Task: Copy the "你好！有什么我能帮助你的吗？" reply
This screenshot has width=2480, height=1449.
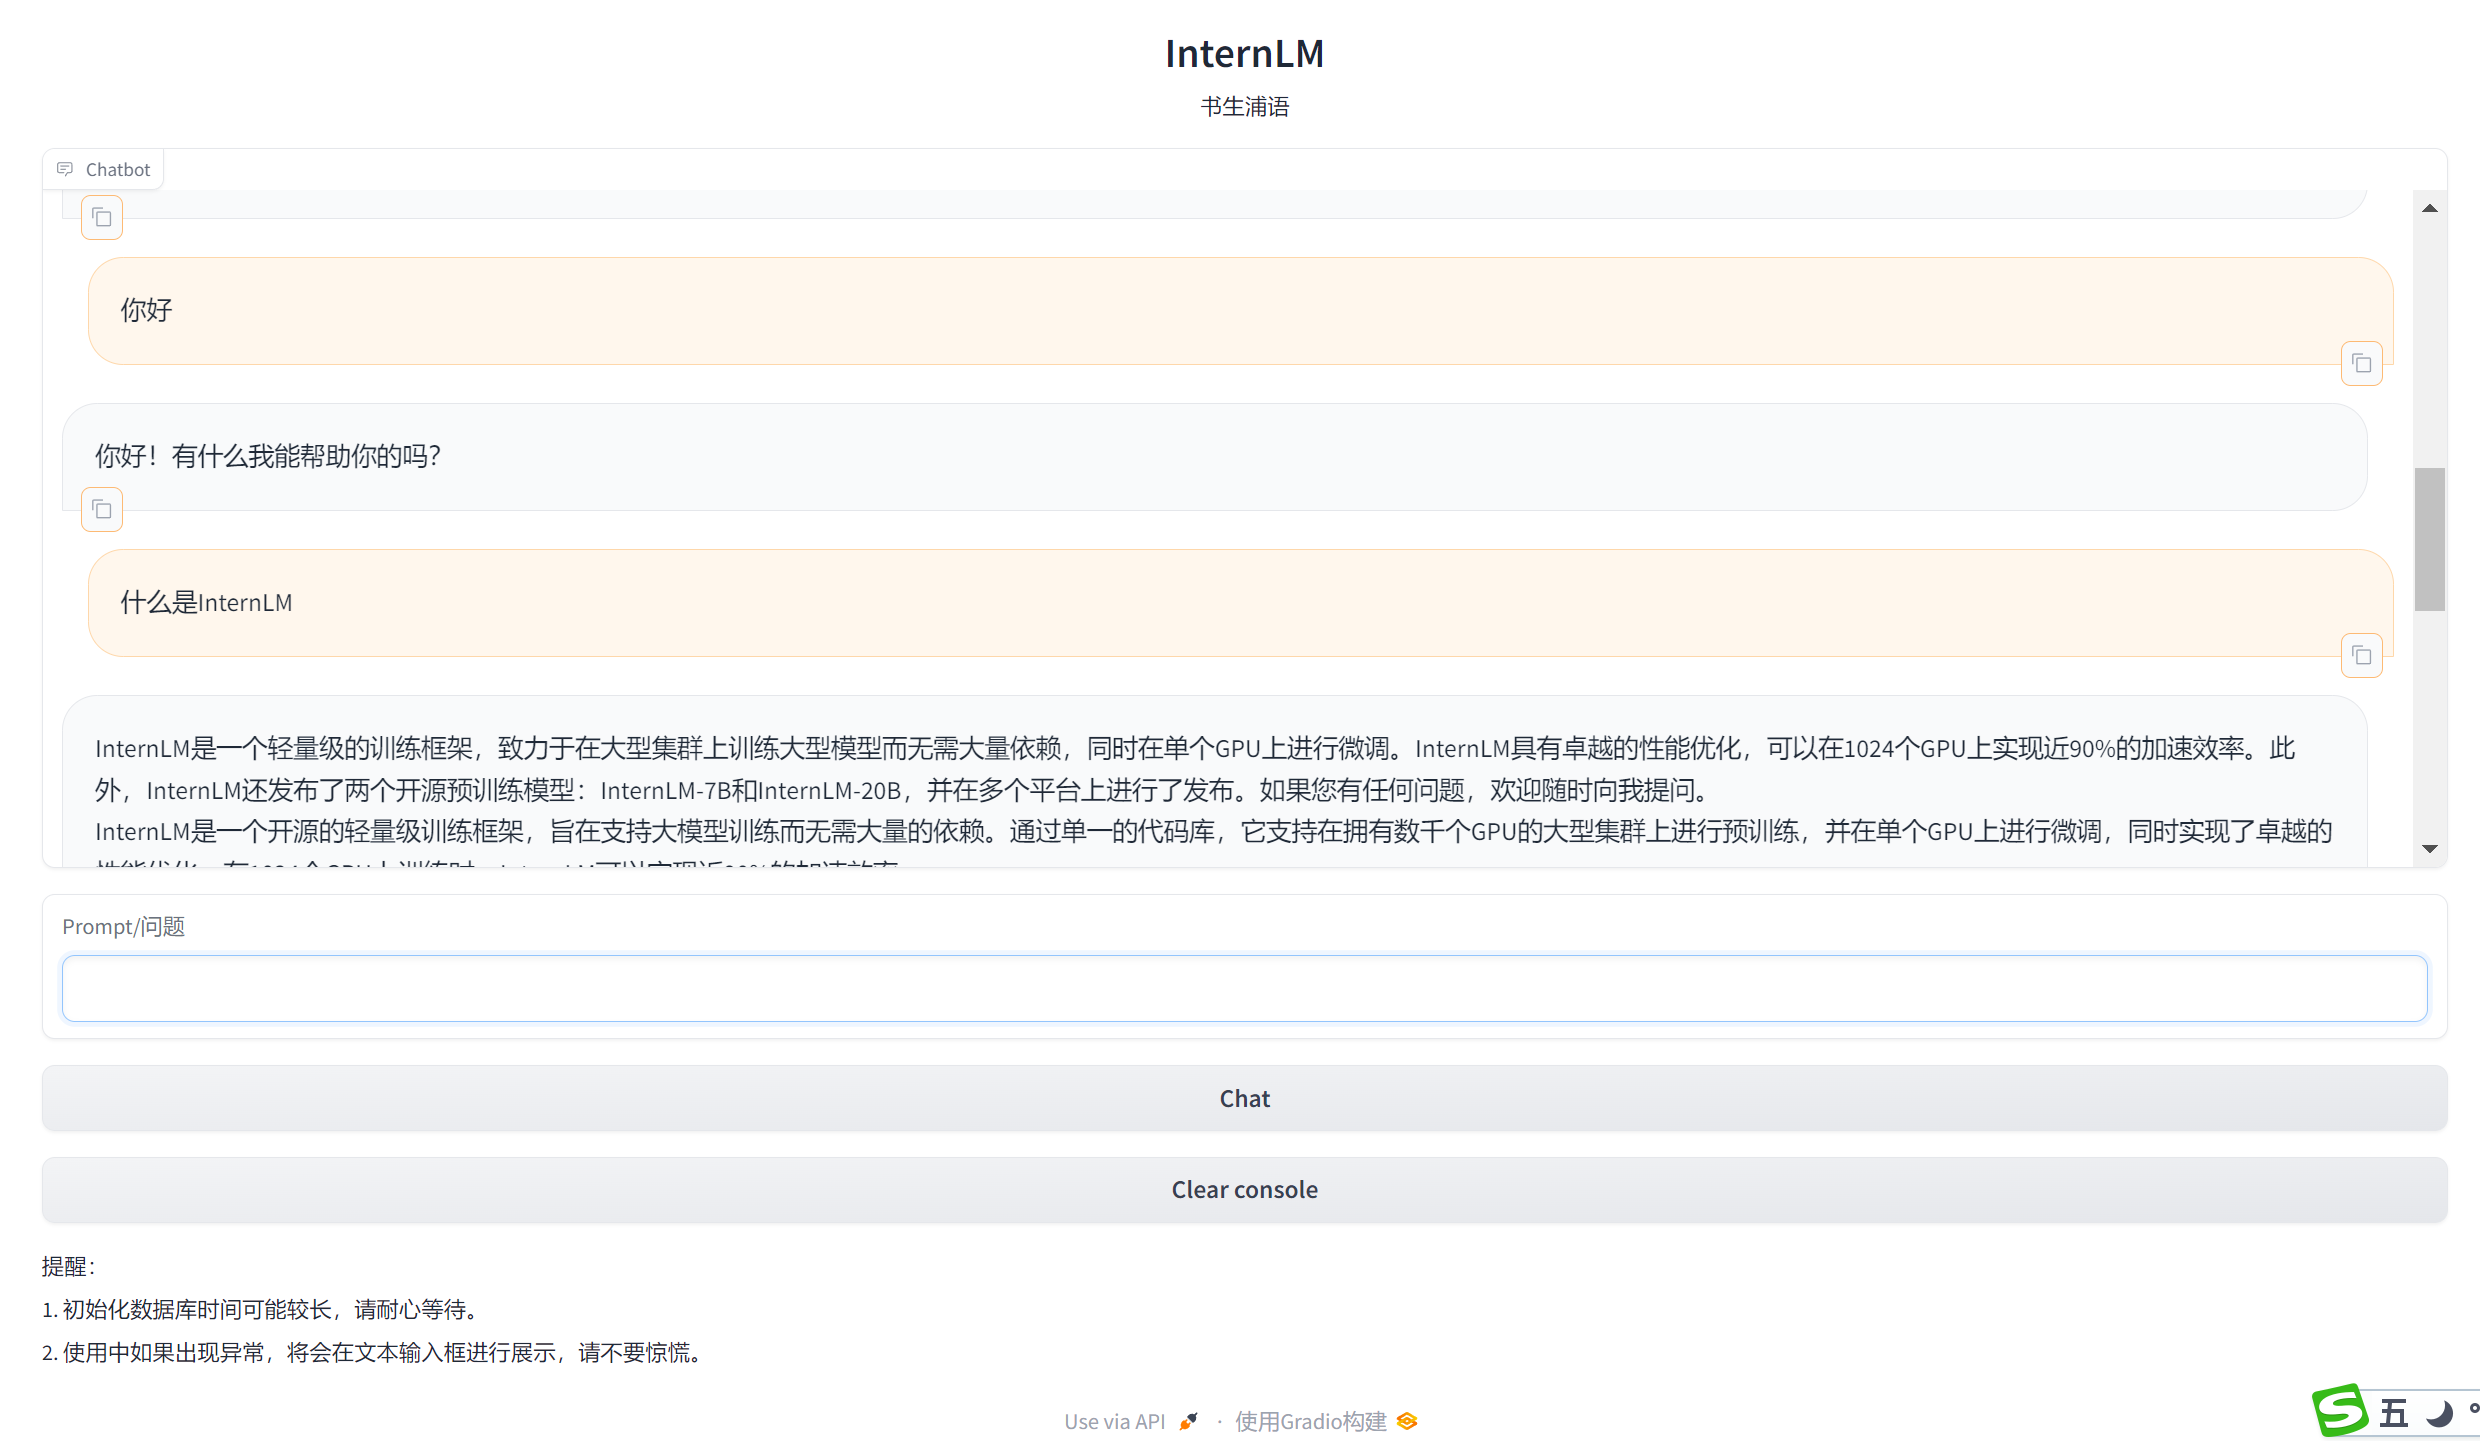Action: [x=101, y=509]
